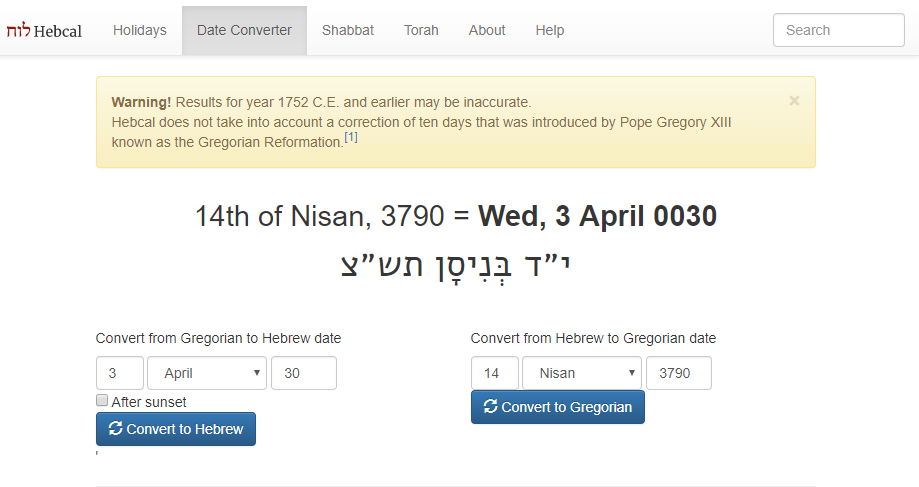The image size is (919, 487).
Task: Open the Holidays menu item
Action: pos(139,30)
